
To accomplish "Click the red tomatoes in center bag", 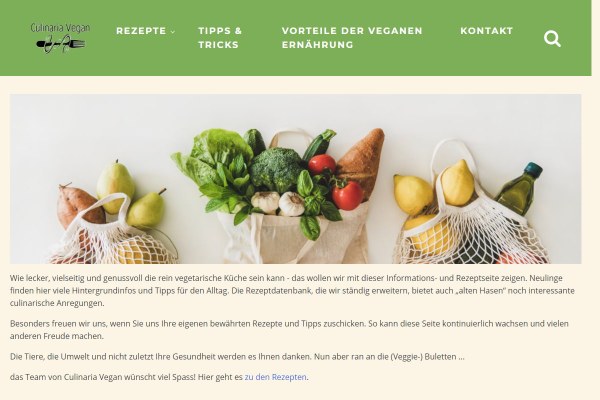I will pos(336,182).
